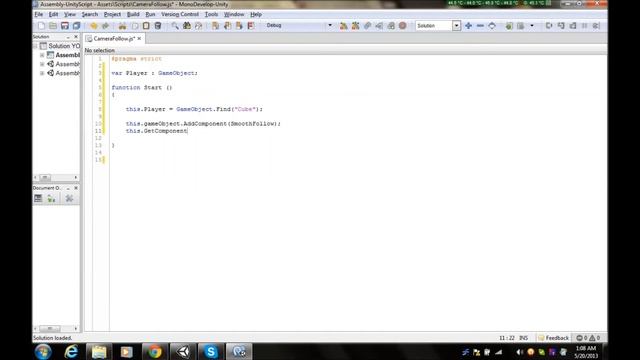Click the 'this.GetComponent' code line
The height and width of the screenshot is (360, 640).
pyautogui.click(x=156, y=131)
